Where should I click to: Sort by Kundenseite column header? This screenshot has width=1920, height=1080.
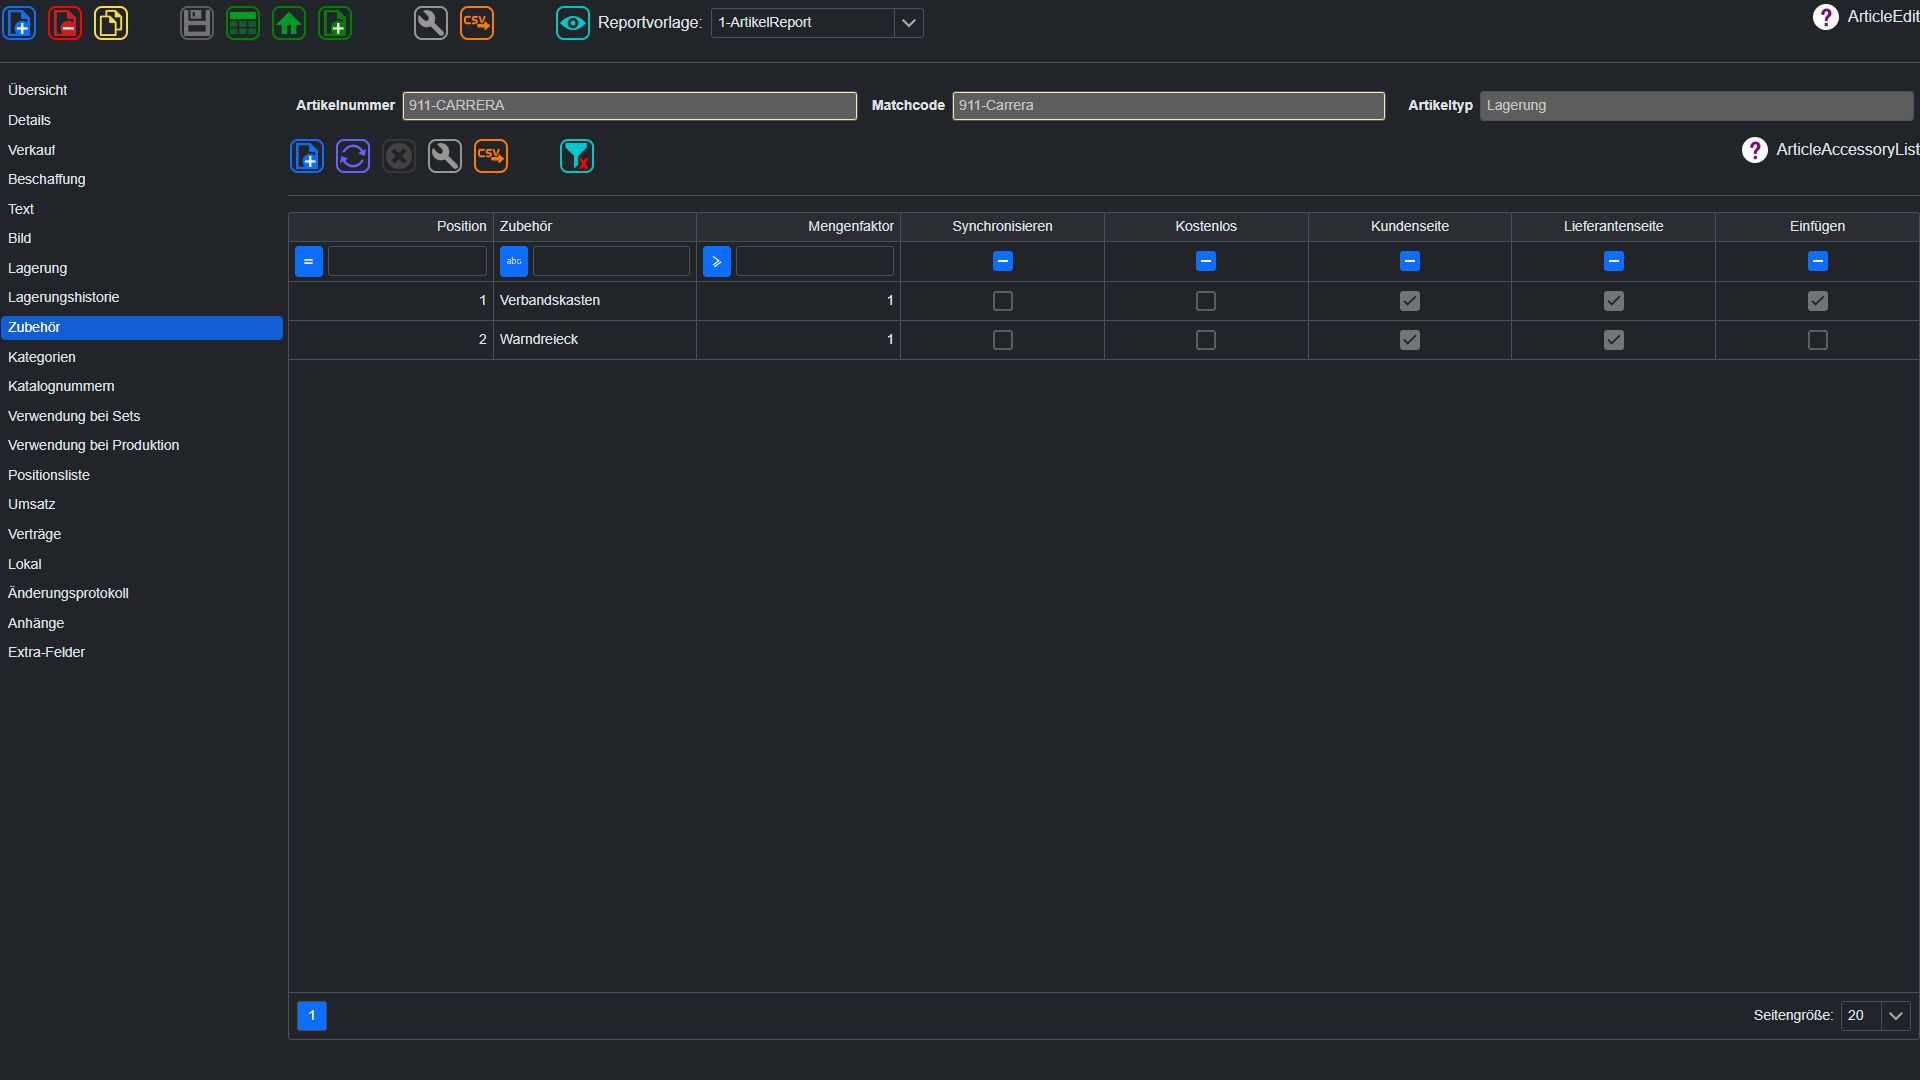(1410, 226)
